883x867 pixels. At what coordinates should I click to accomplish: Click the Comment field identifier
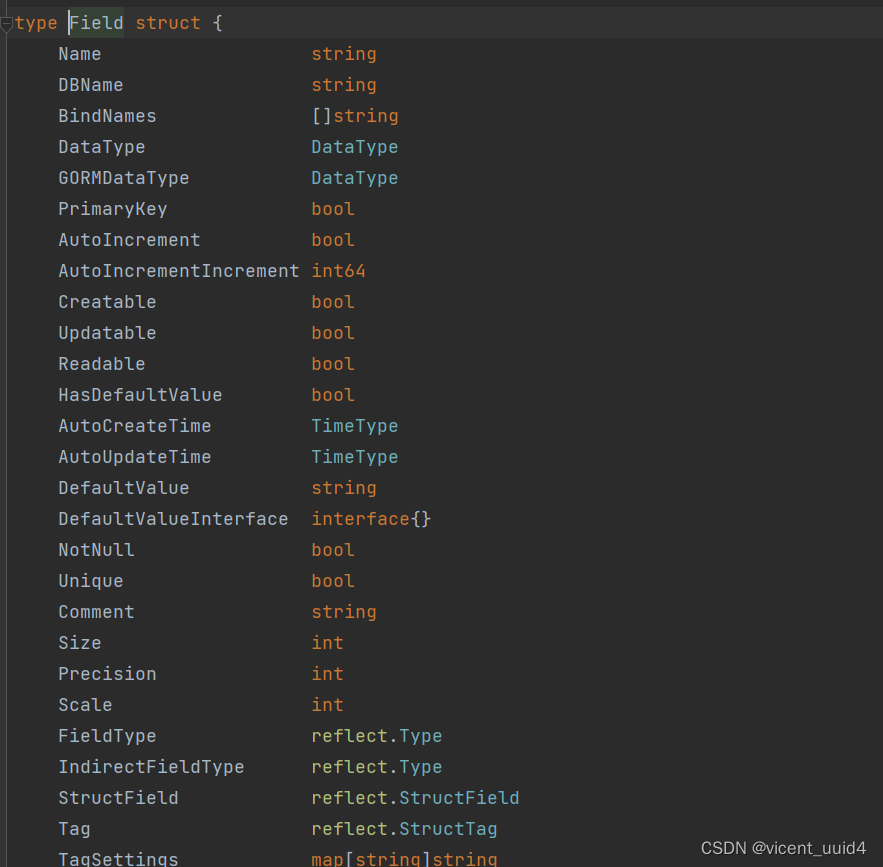point(96,611)
